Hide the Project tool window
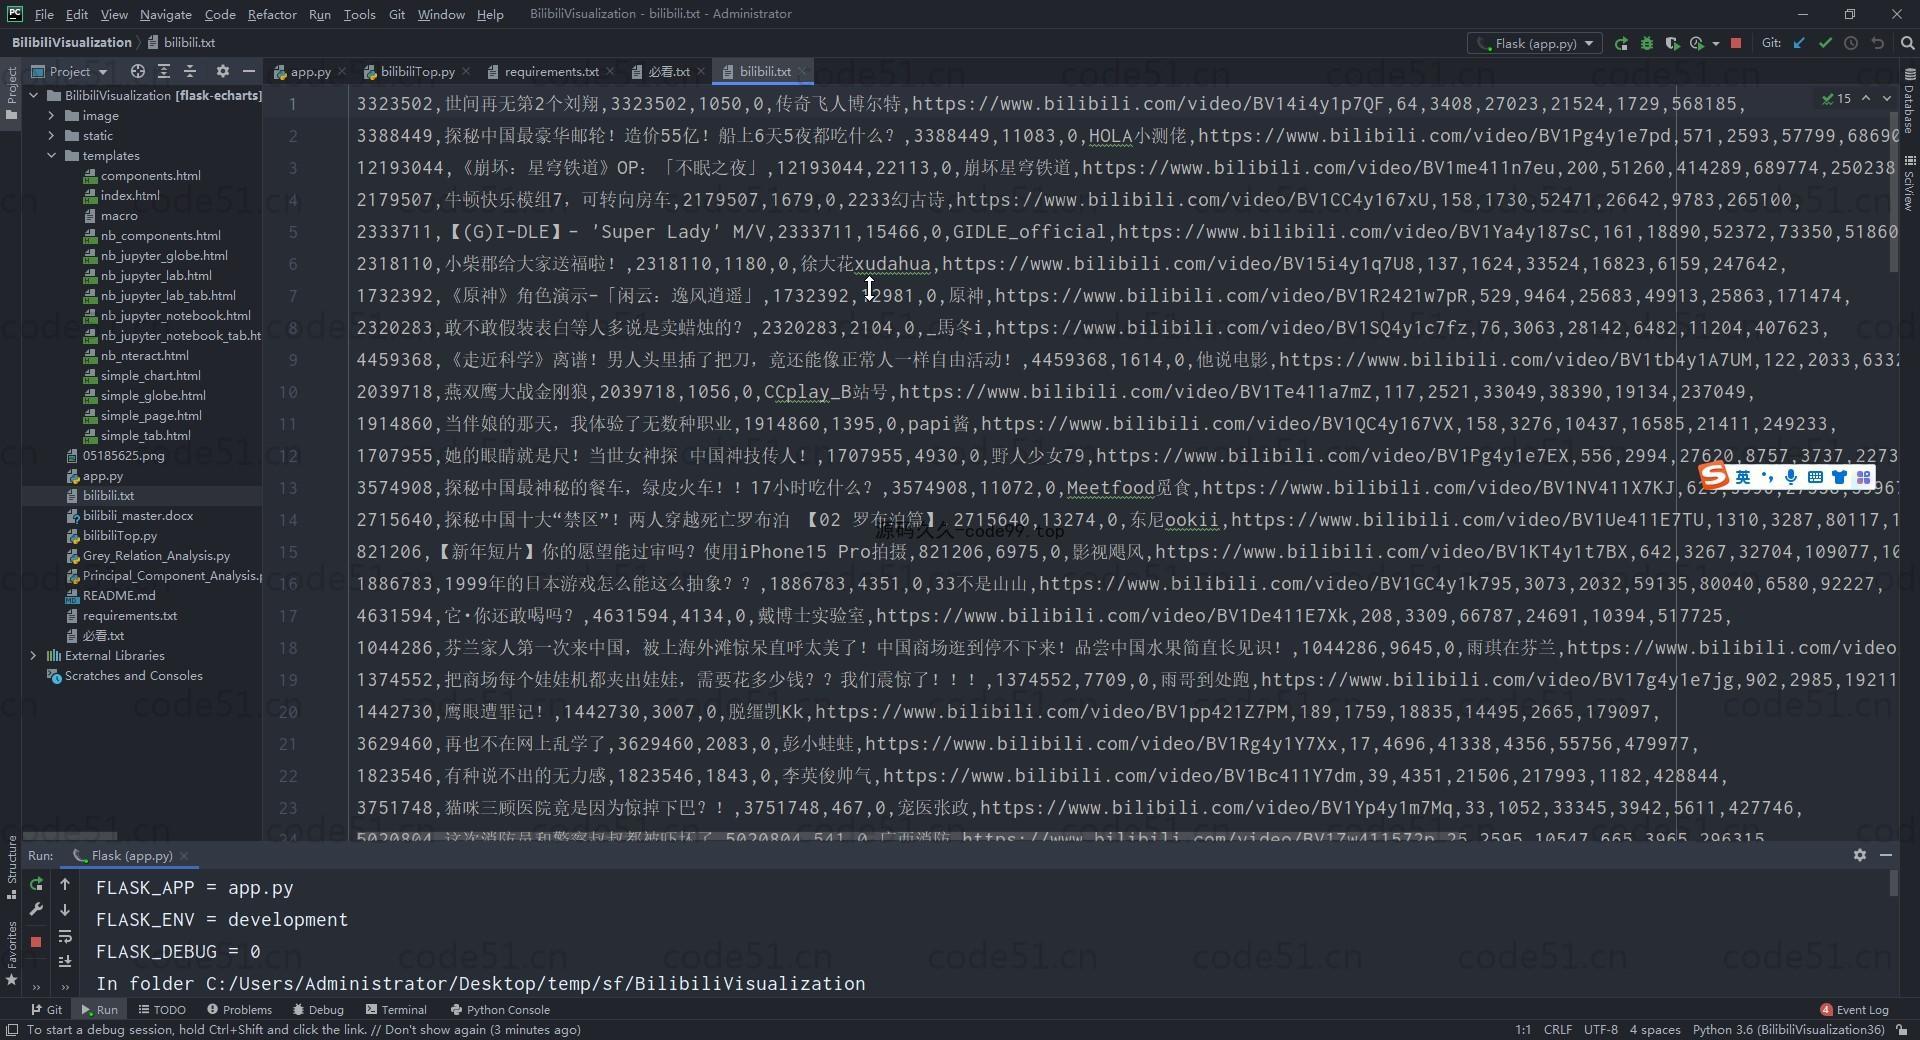 (249, 71)
